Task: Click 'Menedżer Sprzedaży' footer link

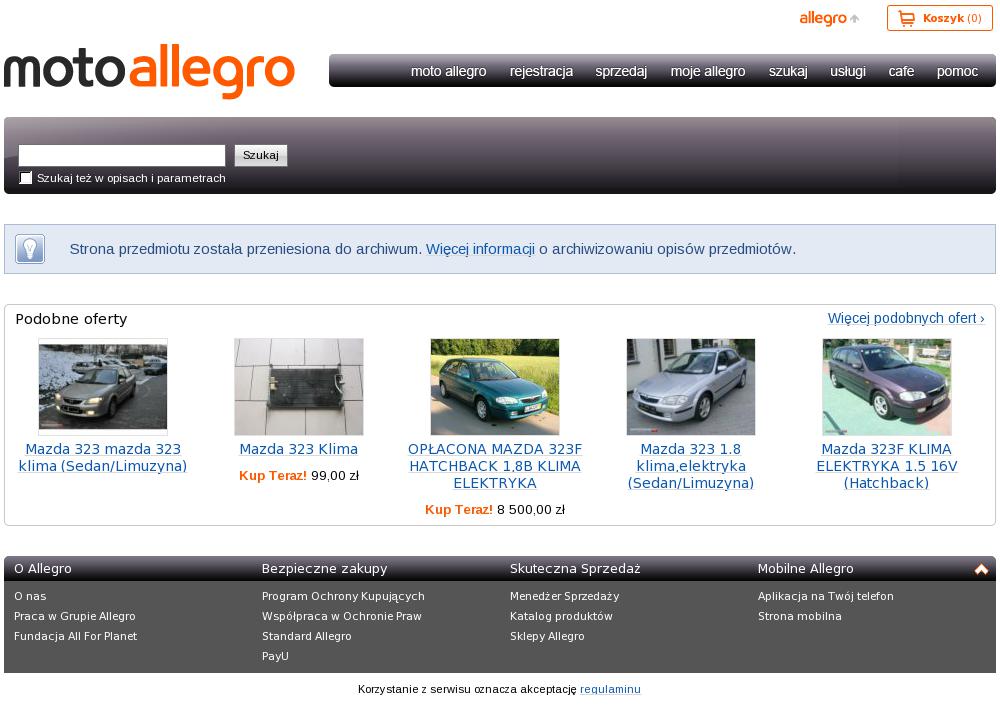Action: point(564,596)
